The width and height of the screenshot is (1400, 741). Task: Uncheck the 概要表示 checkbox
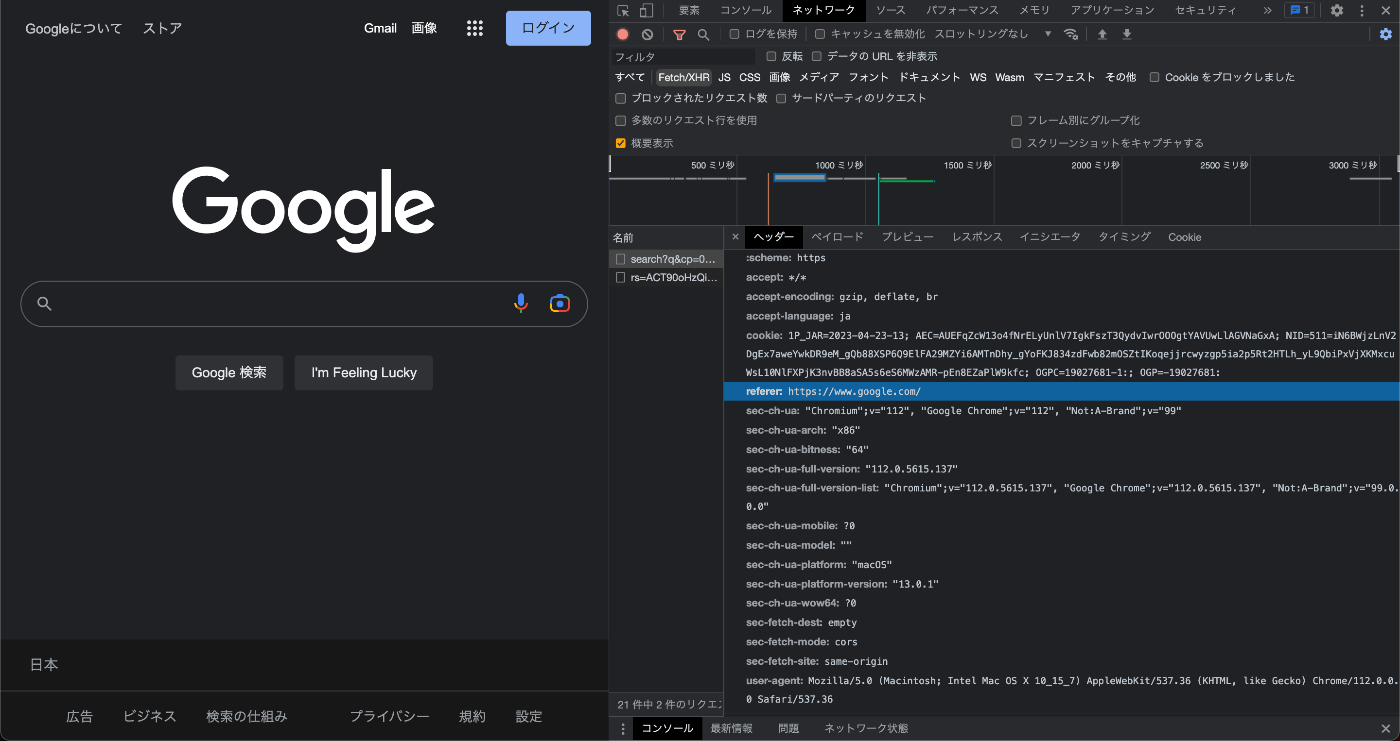coord(621,143)
